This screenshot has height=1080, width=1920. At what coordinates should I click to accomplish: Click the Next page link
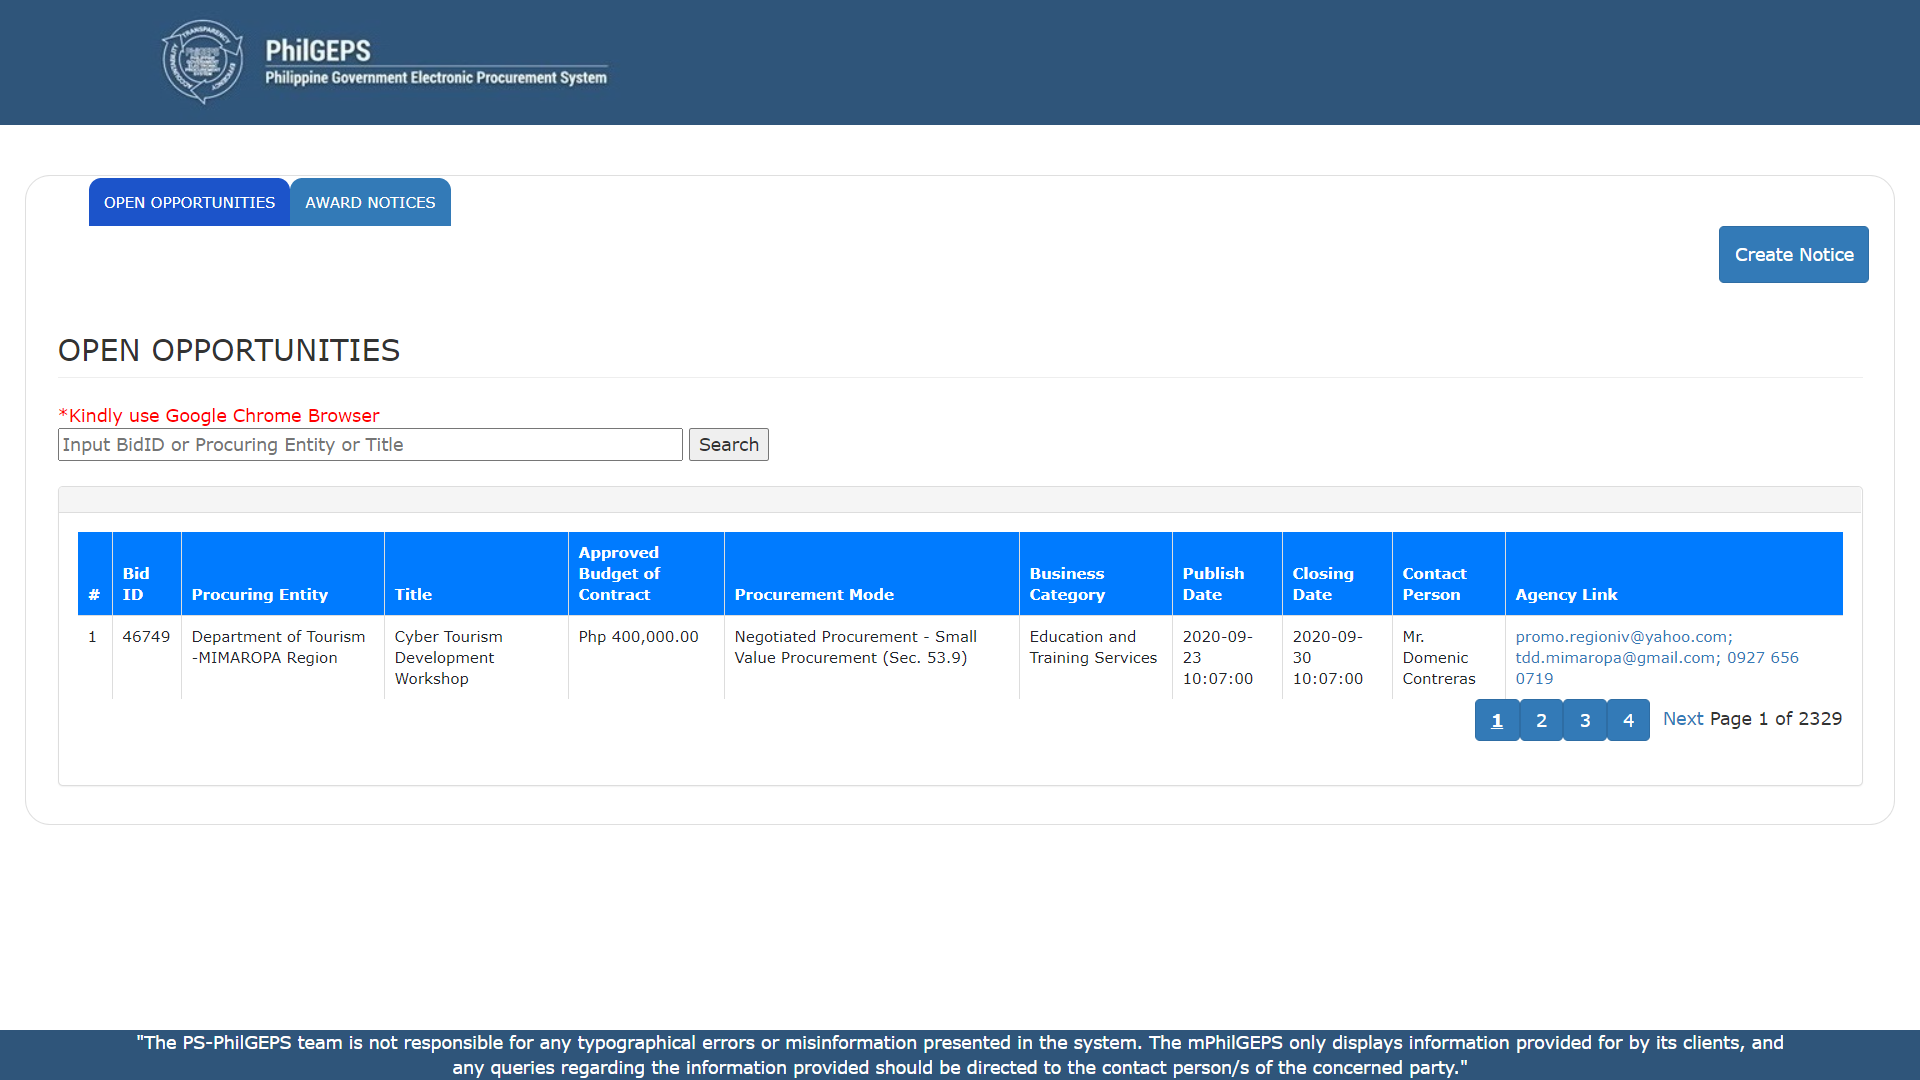1683,718
